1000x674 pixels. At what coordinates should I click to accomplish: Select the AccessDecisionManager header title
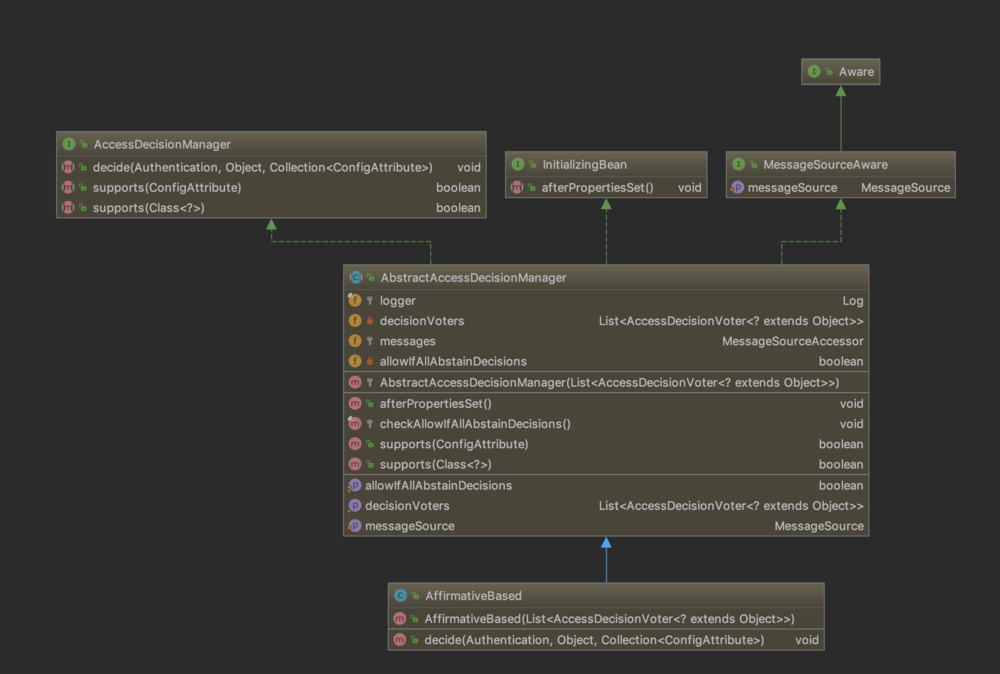click(162, 145)
